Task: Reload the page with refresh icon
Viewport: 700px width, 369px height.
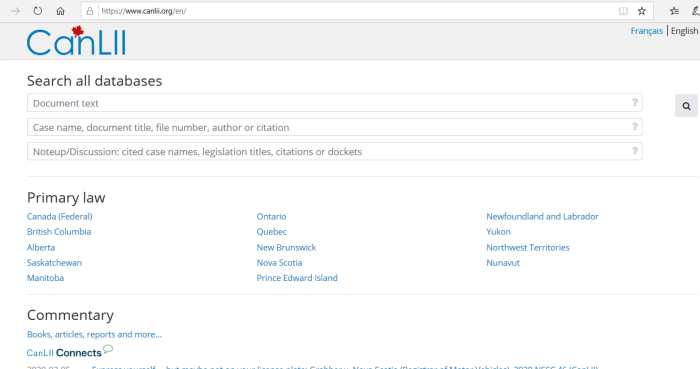Action: tap(38, 11)
